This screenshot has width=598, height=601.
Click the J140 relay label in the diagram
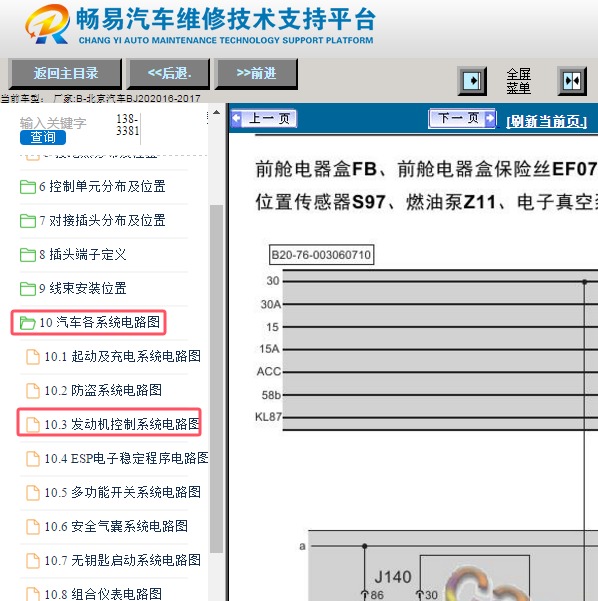(x=393, y=577)
